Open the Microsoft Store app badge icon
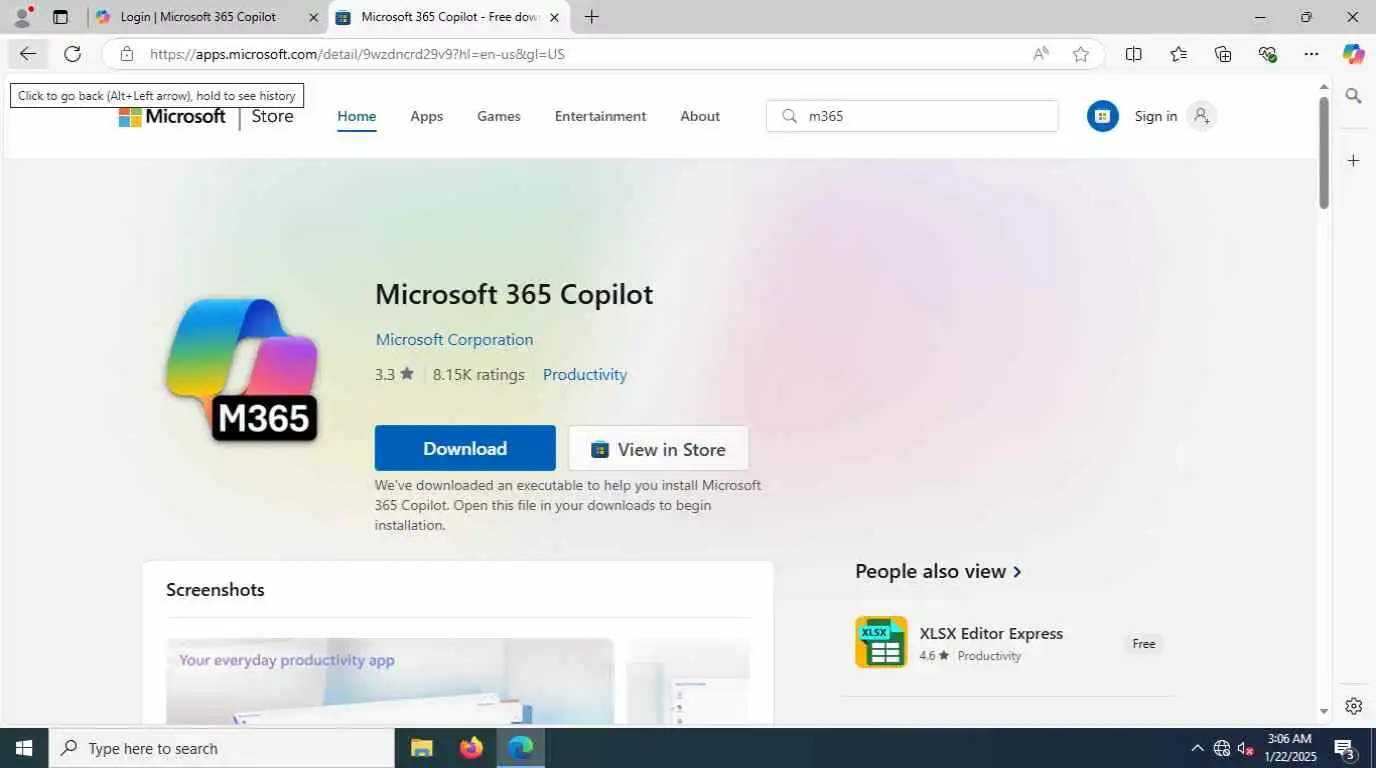The width and height of the screenshot is (1376, 768). [1102, 116]
